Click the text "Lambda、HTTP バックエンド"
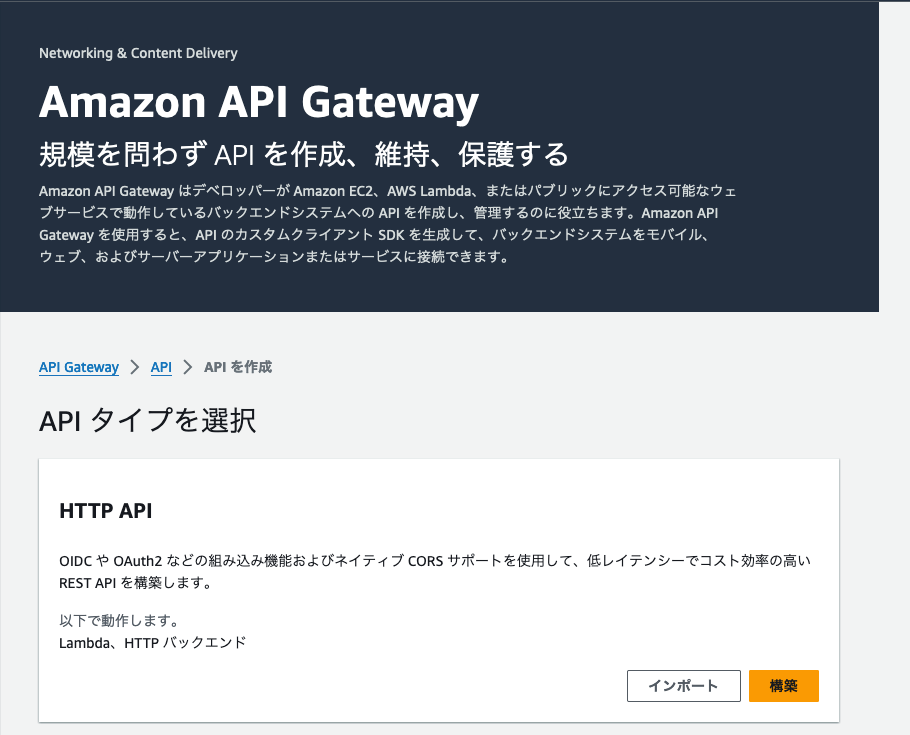Screen dimensions: 910x735 [x=153, y=643]
